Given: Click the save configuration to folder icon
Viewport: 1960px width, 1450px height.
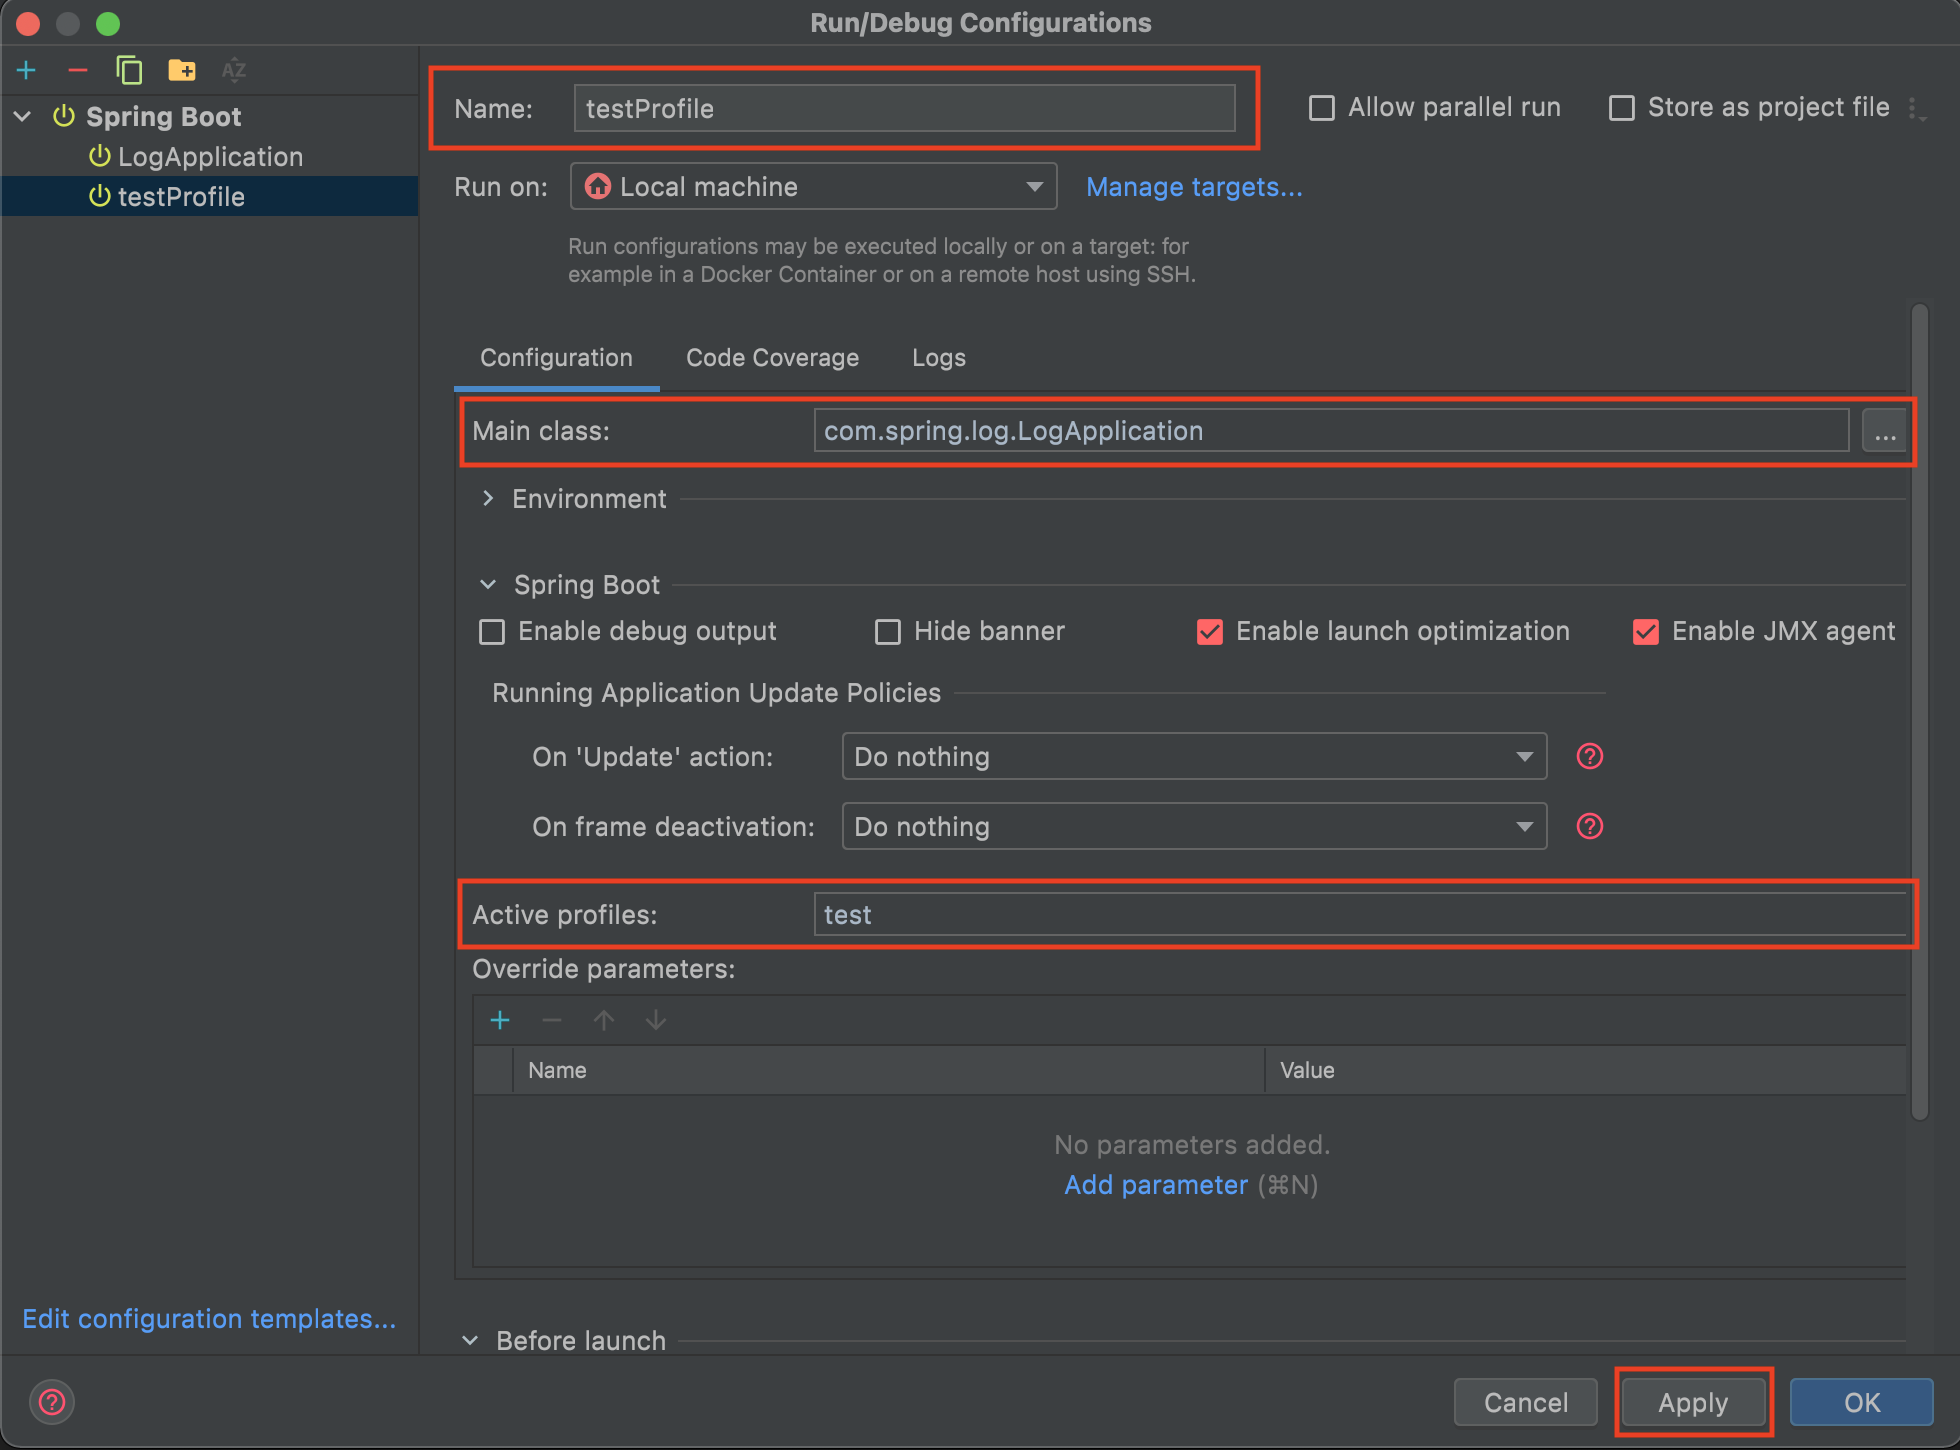Looking at the screenshot, I should (x=182, y=70).
